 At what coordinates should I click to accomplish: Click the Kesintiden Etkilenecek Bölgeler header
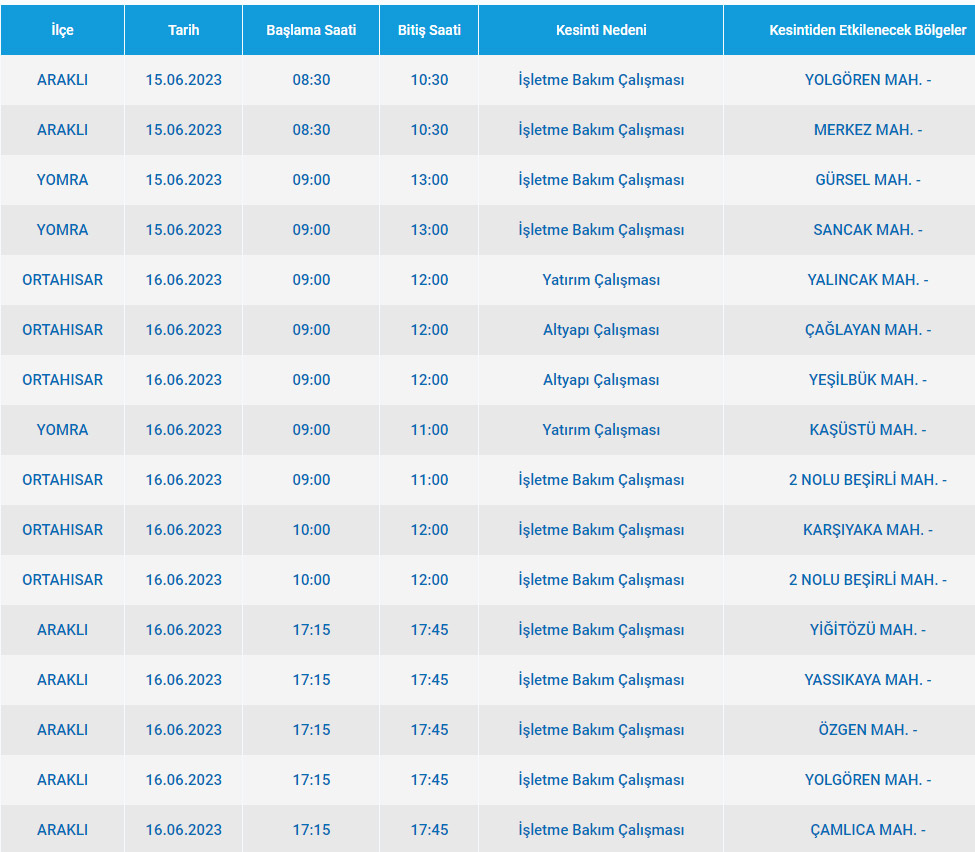(x=867, y=30)
